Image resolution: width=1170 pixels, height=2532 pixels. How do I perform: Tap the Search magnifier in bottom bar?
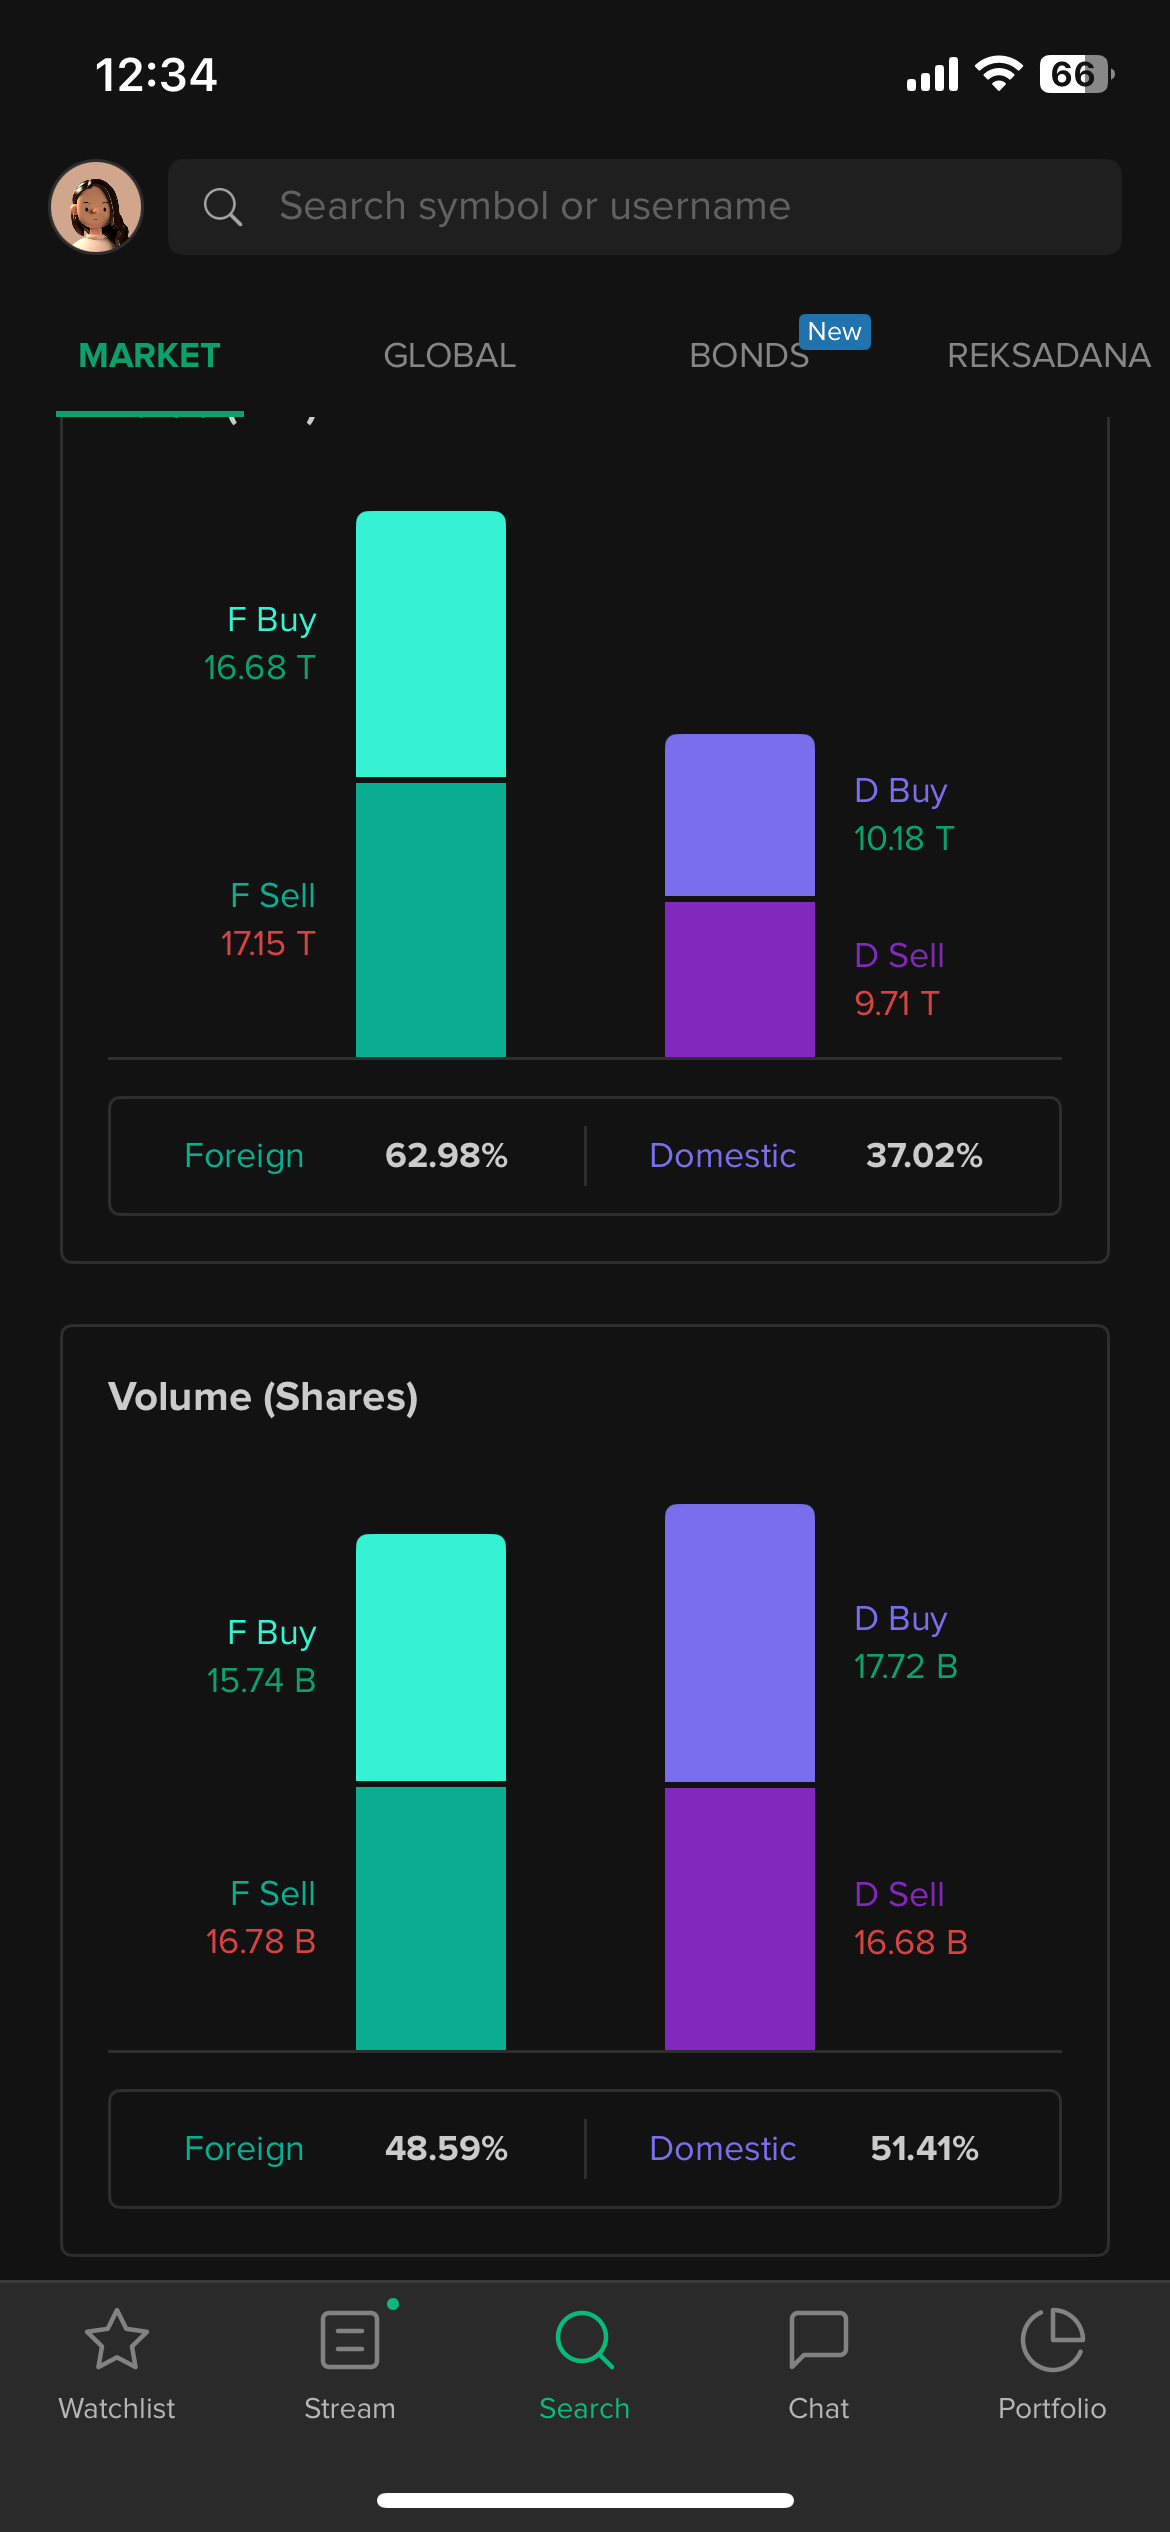585,2340
